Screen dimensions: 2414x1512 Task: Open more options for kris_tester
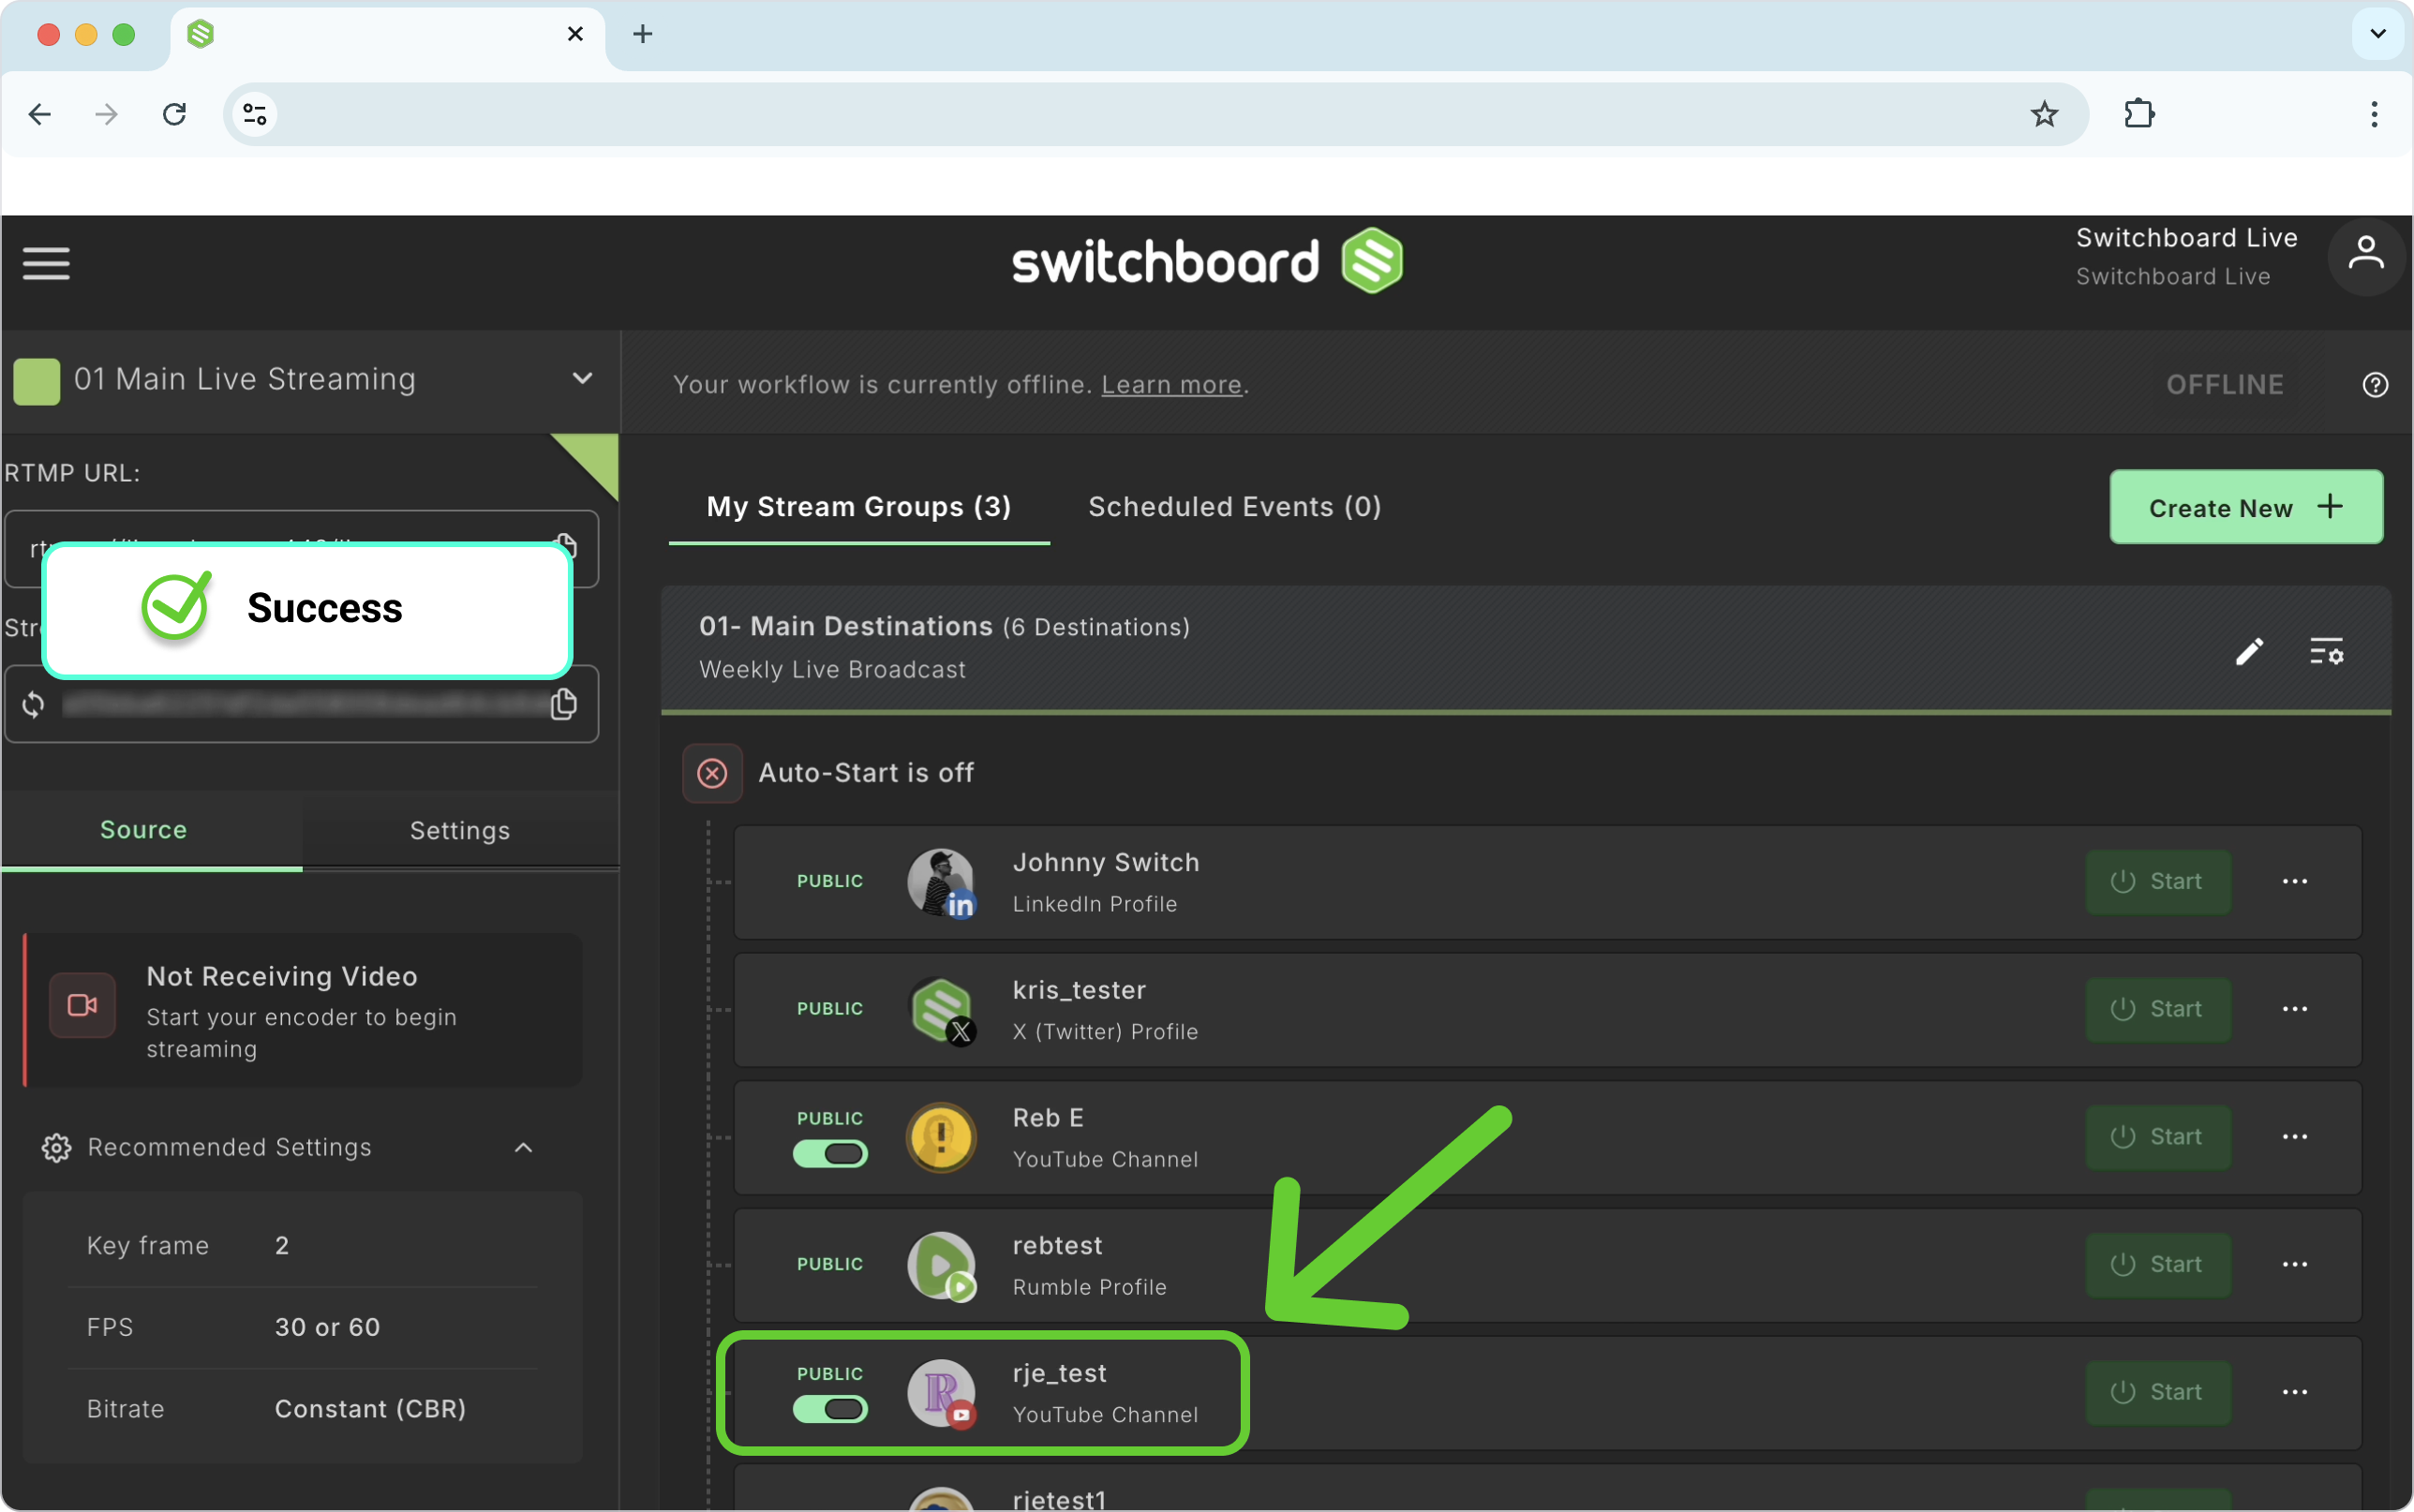click(2295, 1009)
